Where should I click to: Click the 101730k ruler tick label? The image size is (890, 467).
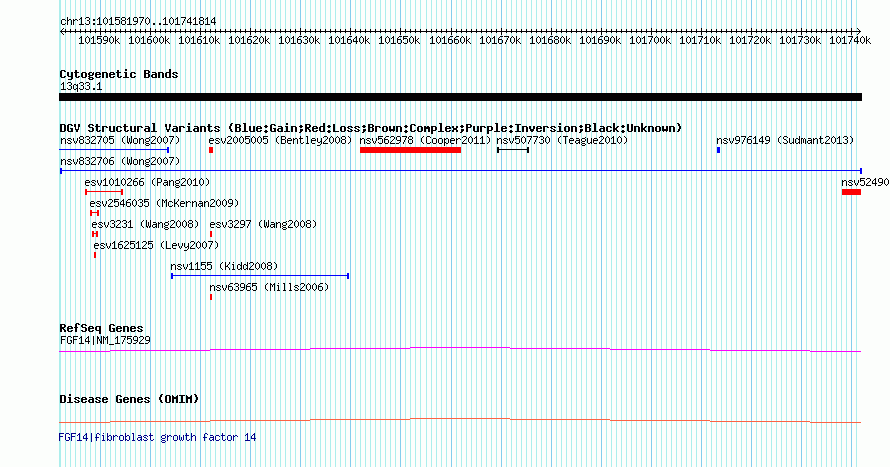click(800, 40)
